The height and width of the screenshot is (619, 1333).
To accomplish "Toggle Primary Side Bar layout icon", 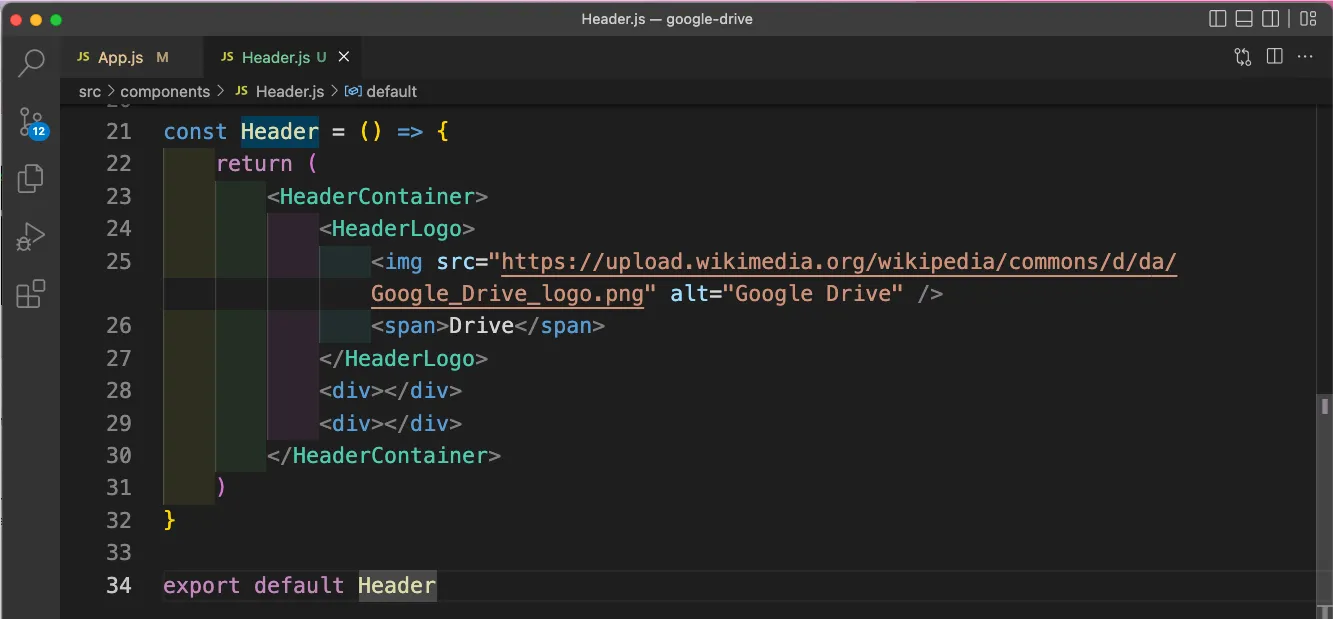I will 1218,19.
